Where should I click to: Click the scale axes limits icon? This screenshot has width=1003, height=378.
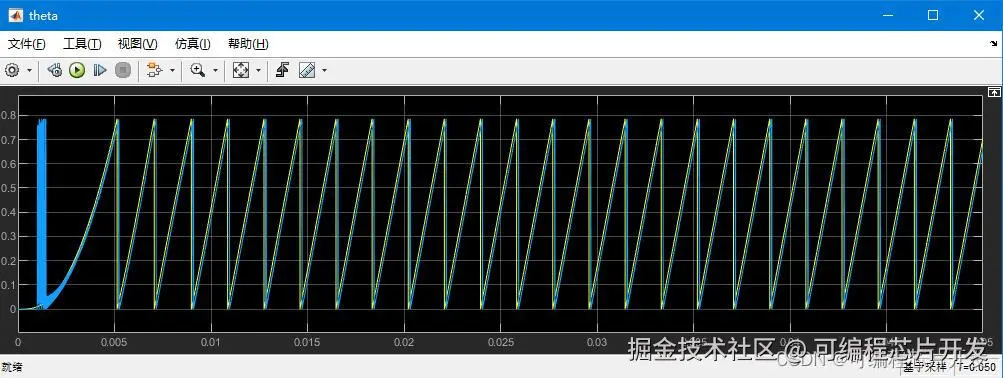click(241, 70)
